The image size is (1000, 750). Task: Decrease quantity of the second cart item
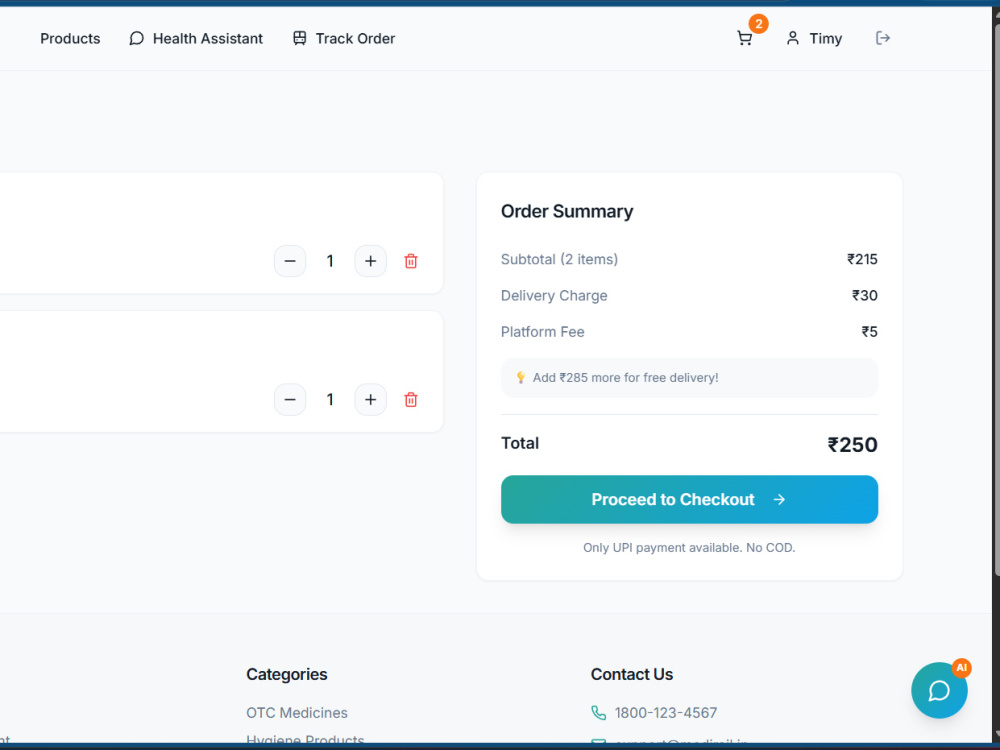290,399
